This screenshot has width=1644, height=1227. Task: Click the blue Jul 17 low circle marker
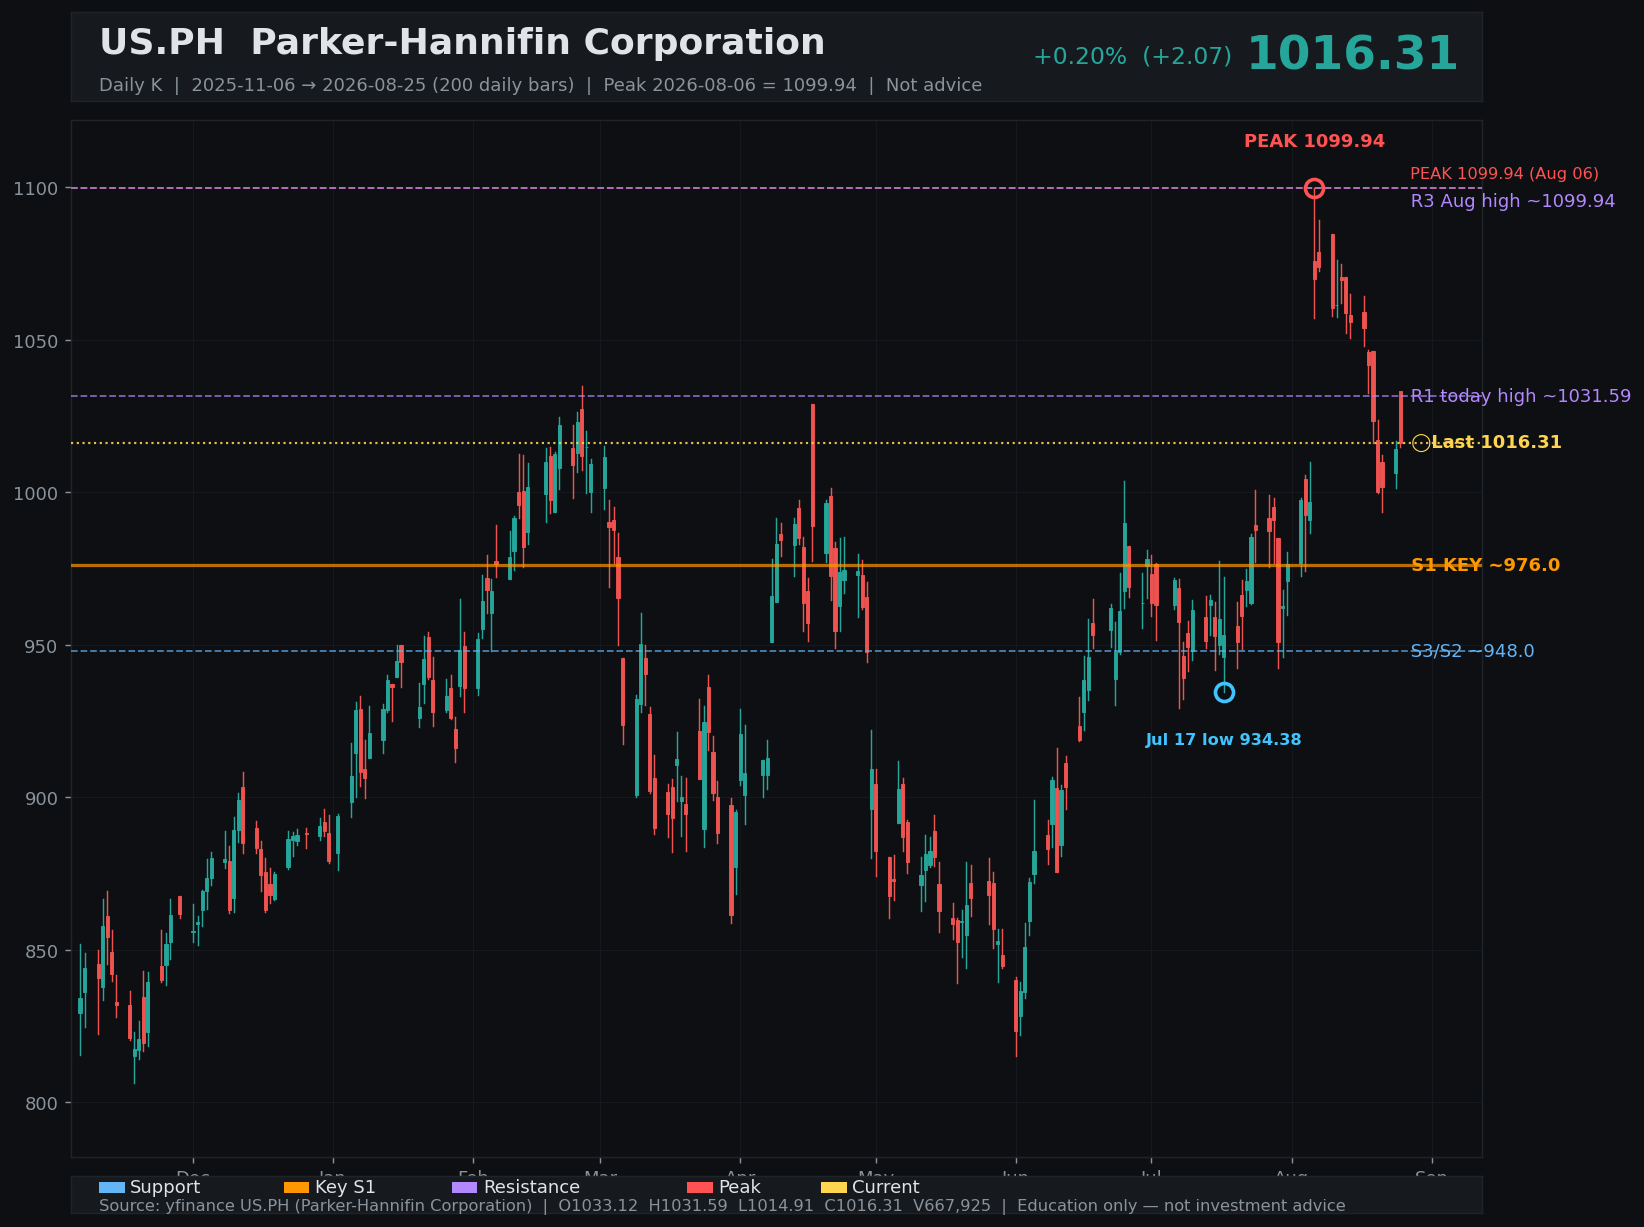(1224, 693)
